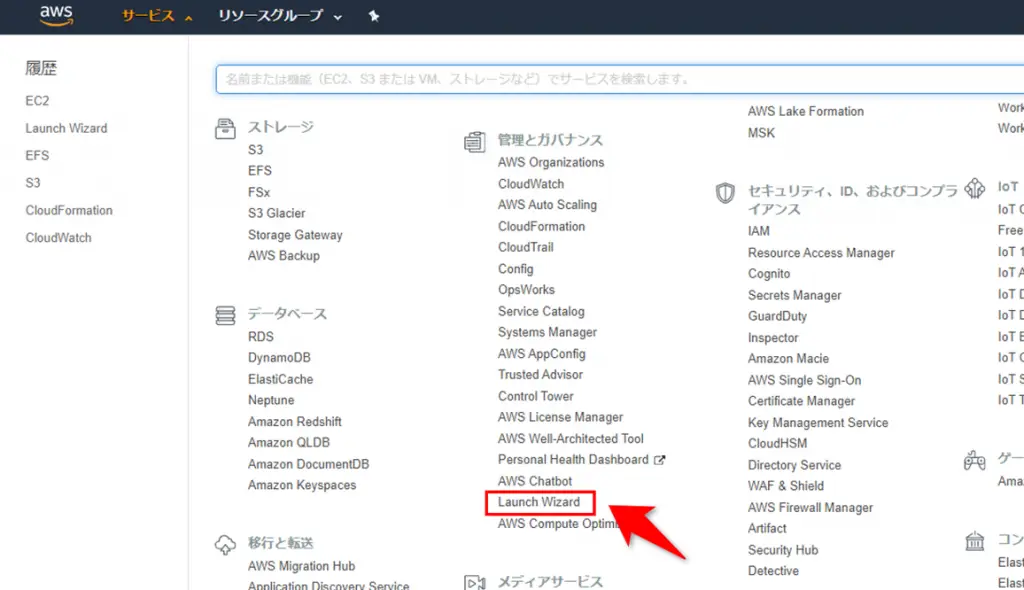
Task: Open CloudWatch from history list
Action: click(59, 238)
